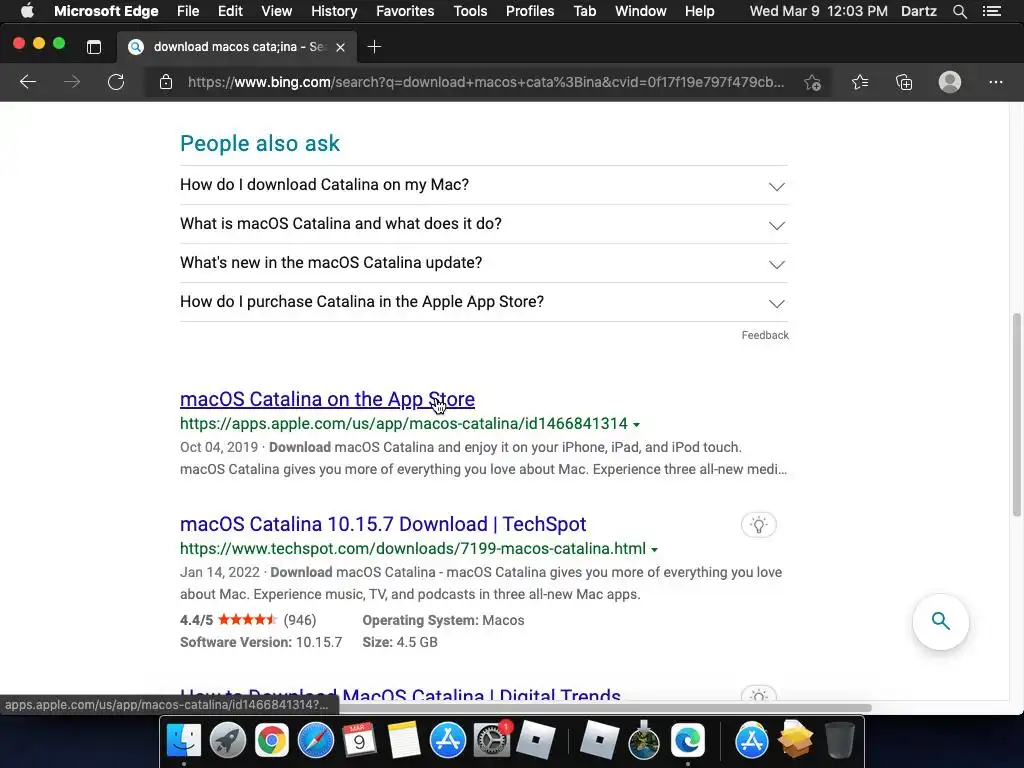Open the Favorites menu
Image resolution: width=1024 pixels, height=768 pixels.
point(405,11)
